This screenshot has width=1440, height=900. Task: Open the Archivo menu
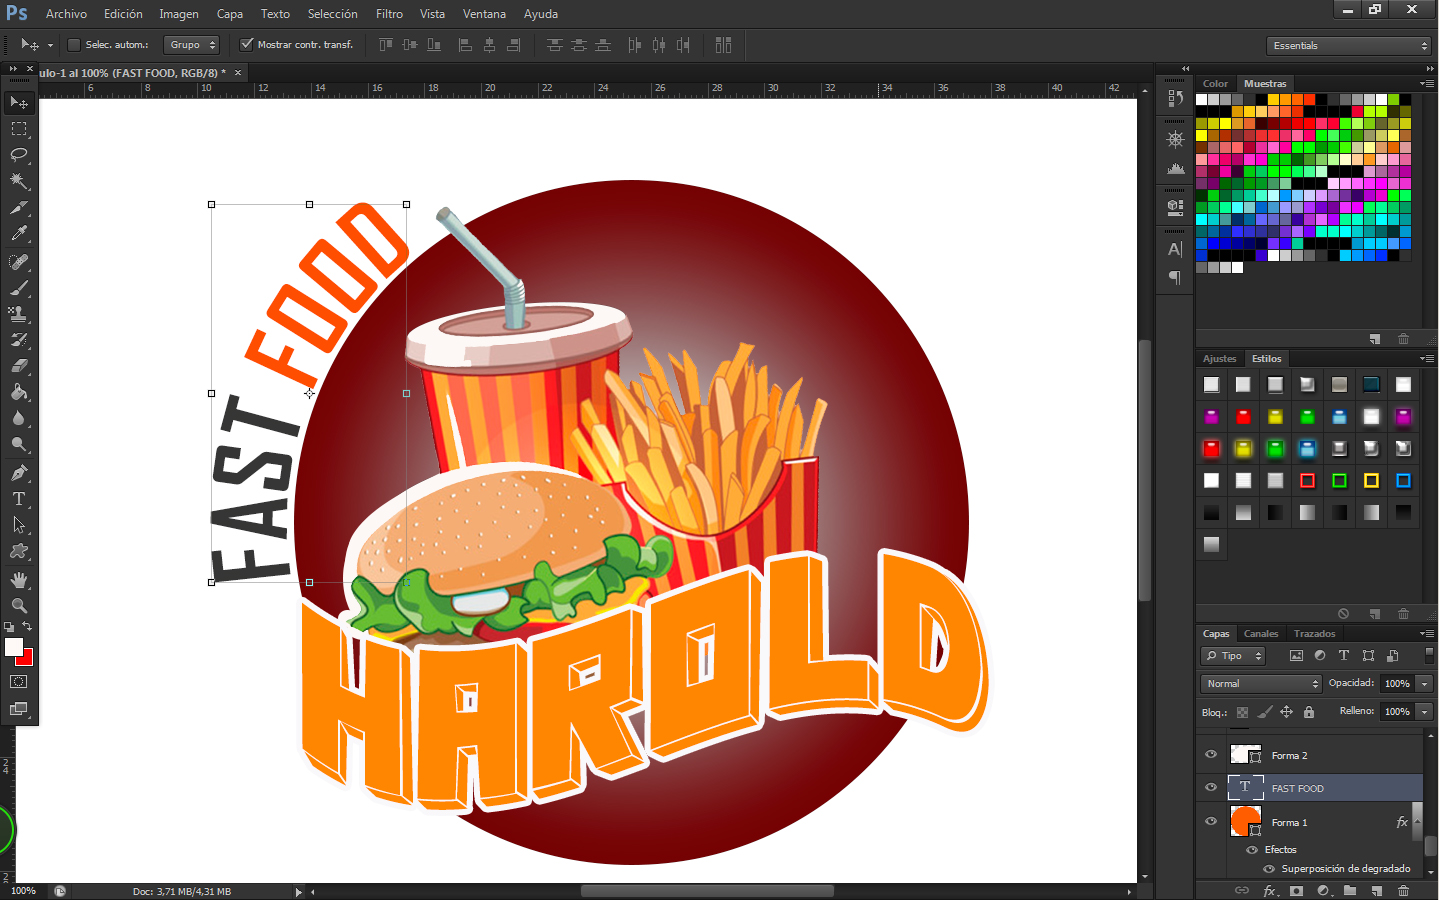(x=66, y=14)
